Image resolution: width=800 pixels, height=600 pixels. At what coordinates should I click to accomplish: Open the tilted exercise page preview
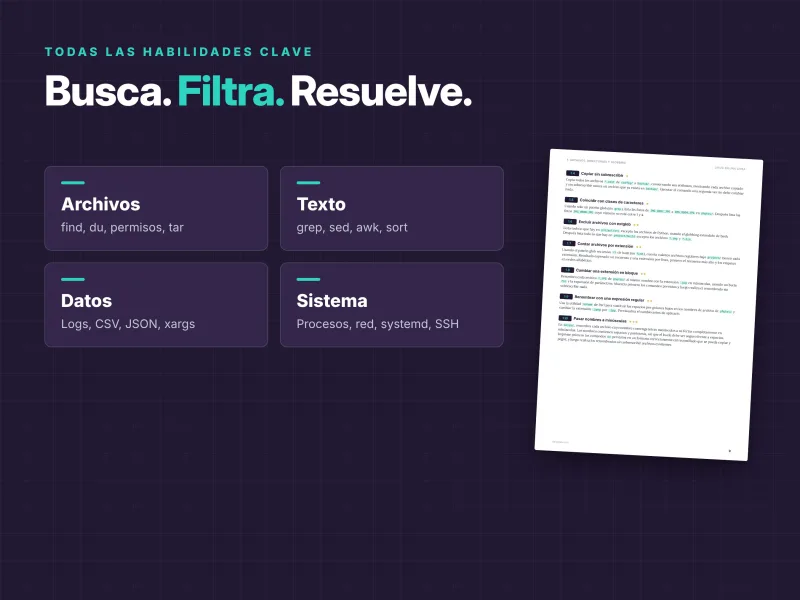coord(649,305)
